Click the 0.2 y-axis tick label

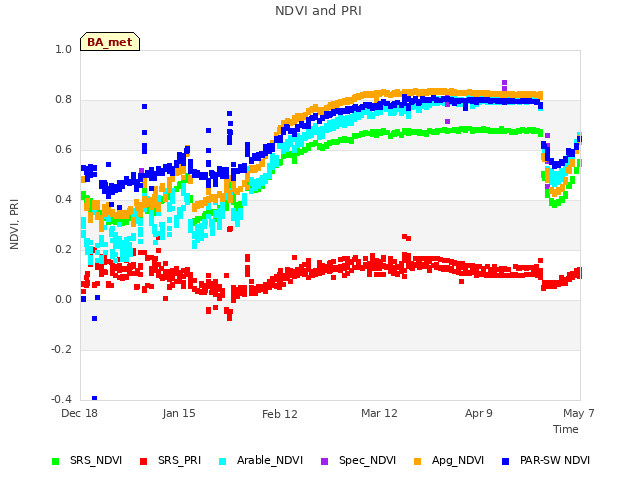[x=63, y=249]
